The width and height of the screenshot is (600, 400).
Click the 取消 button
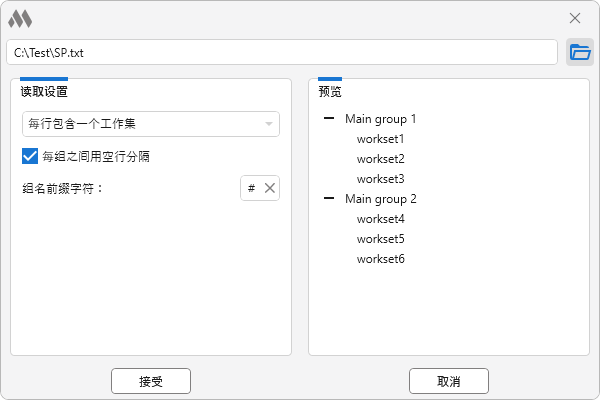coord(448,381)
